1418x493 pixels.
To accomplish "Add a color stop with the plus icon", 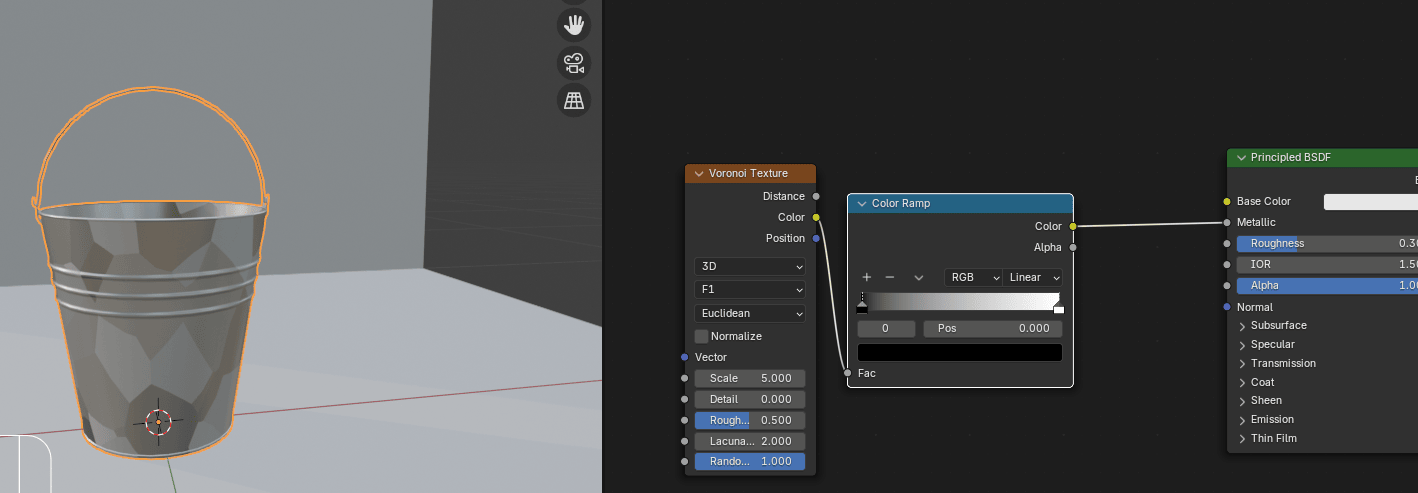I will point(866,277).
